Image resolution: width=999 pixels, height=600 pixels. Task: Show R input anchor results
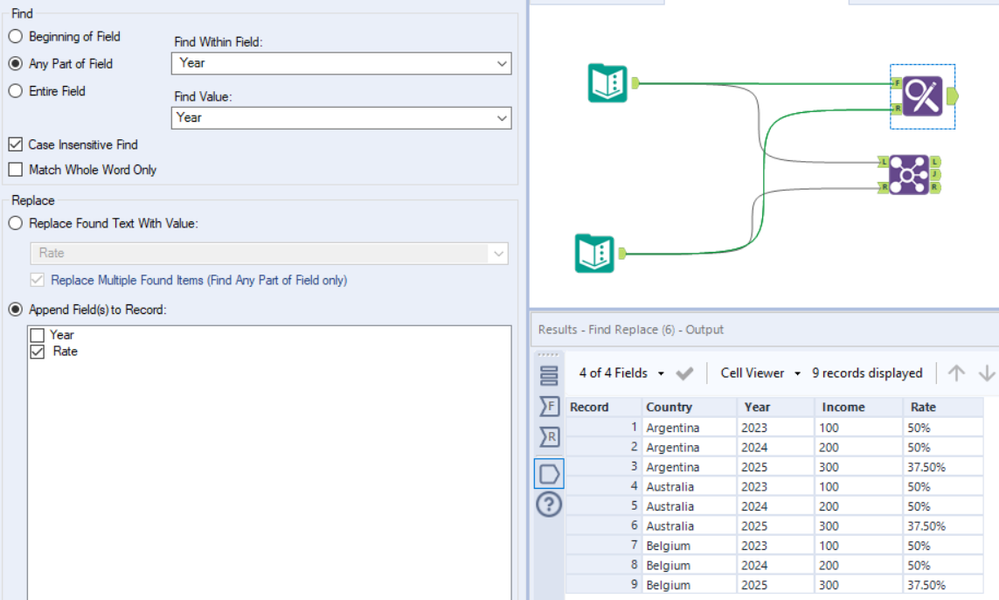549,437
